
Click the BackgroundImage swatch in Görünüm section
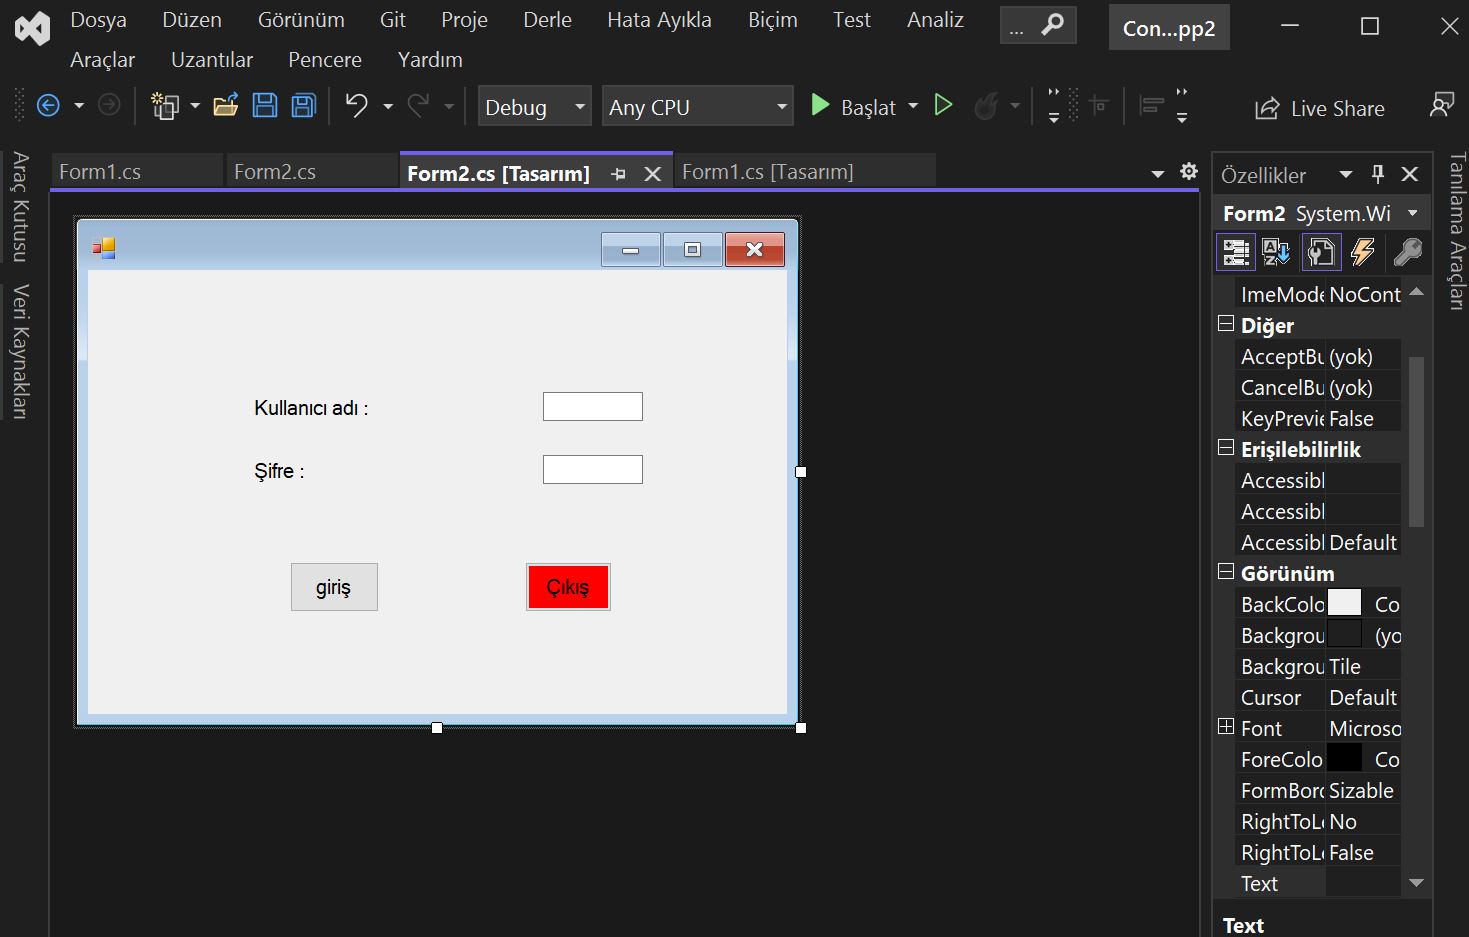tap(1344, 633)
